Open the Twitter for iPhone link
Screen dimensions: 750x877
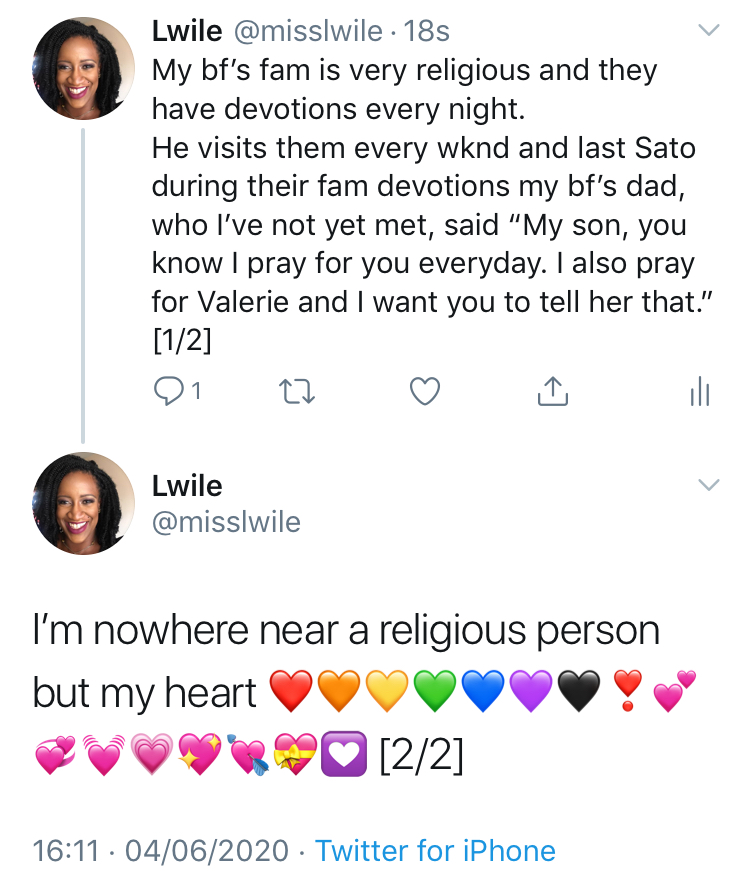coord(435,851)
